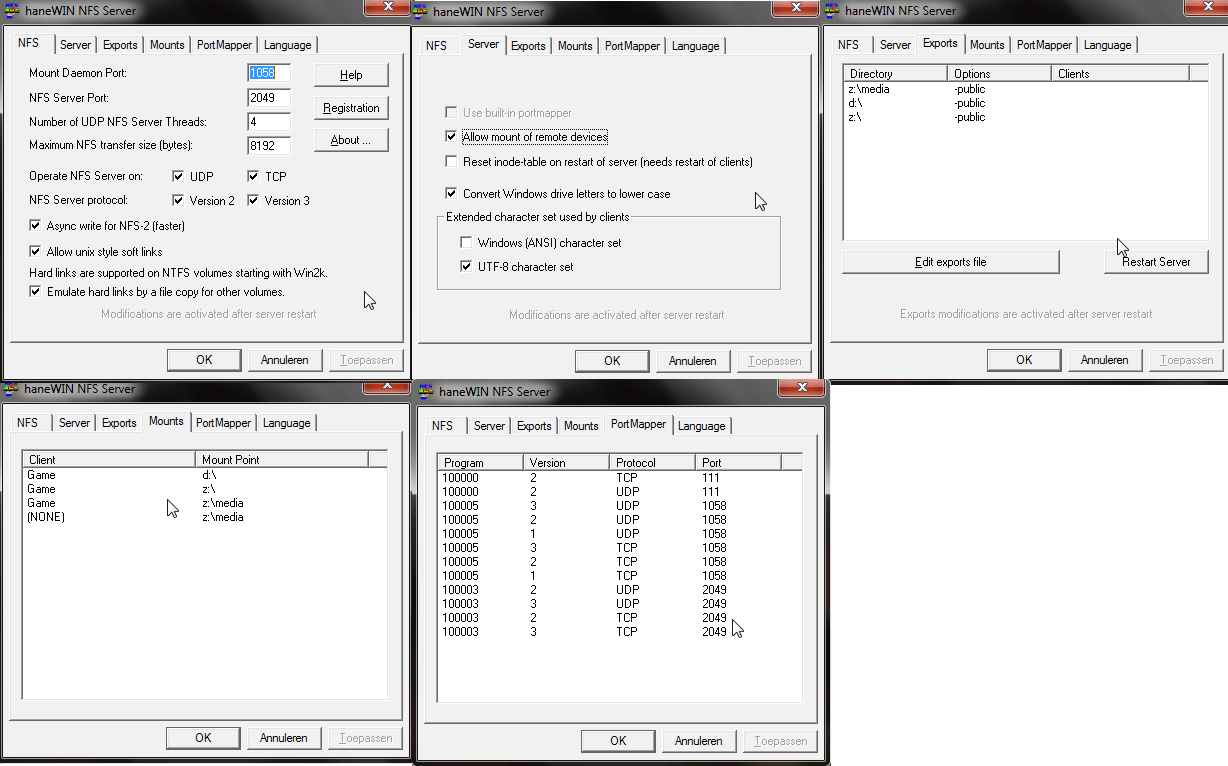Select the NFS tab in the Exports list window
1228x766 pixels.
tap(848, 45)
